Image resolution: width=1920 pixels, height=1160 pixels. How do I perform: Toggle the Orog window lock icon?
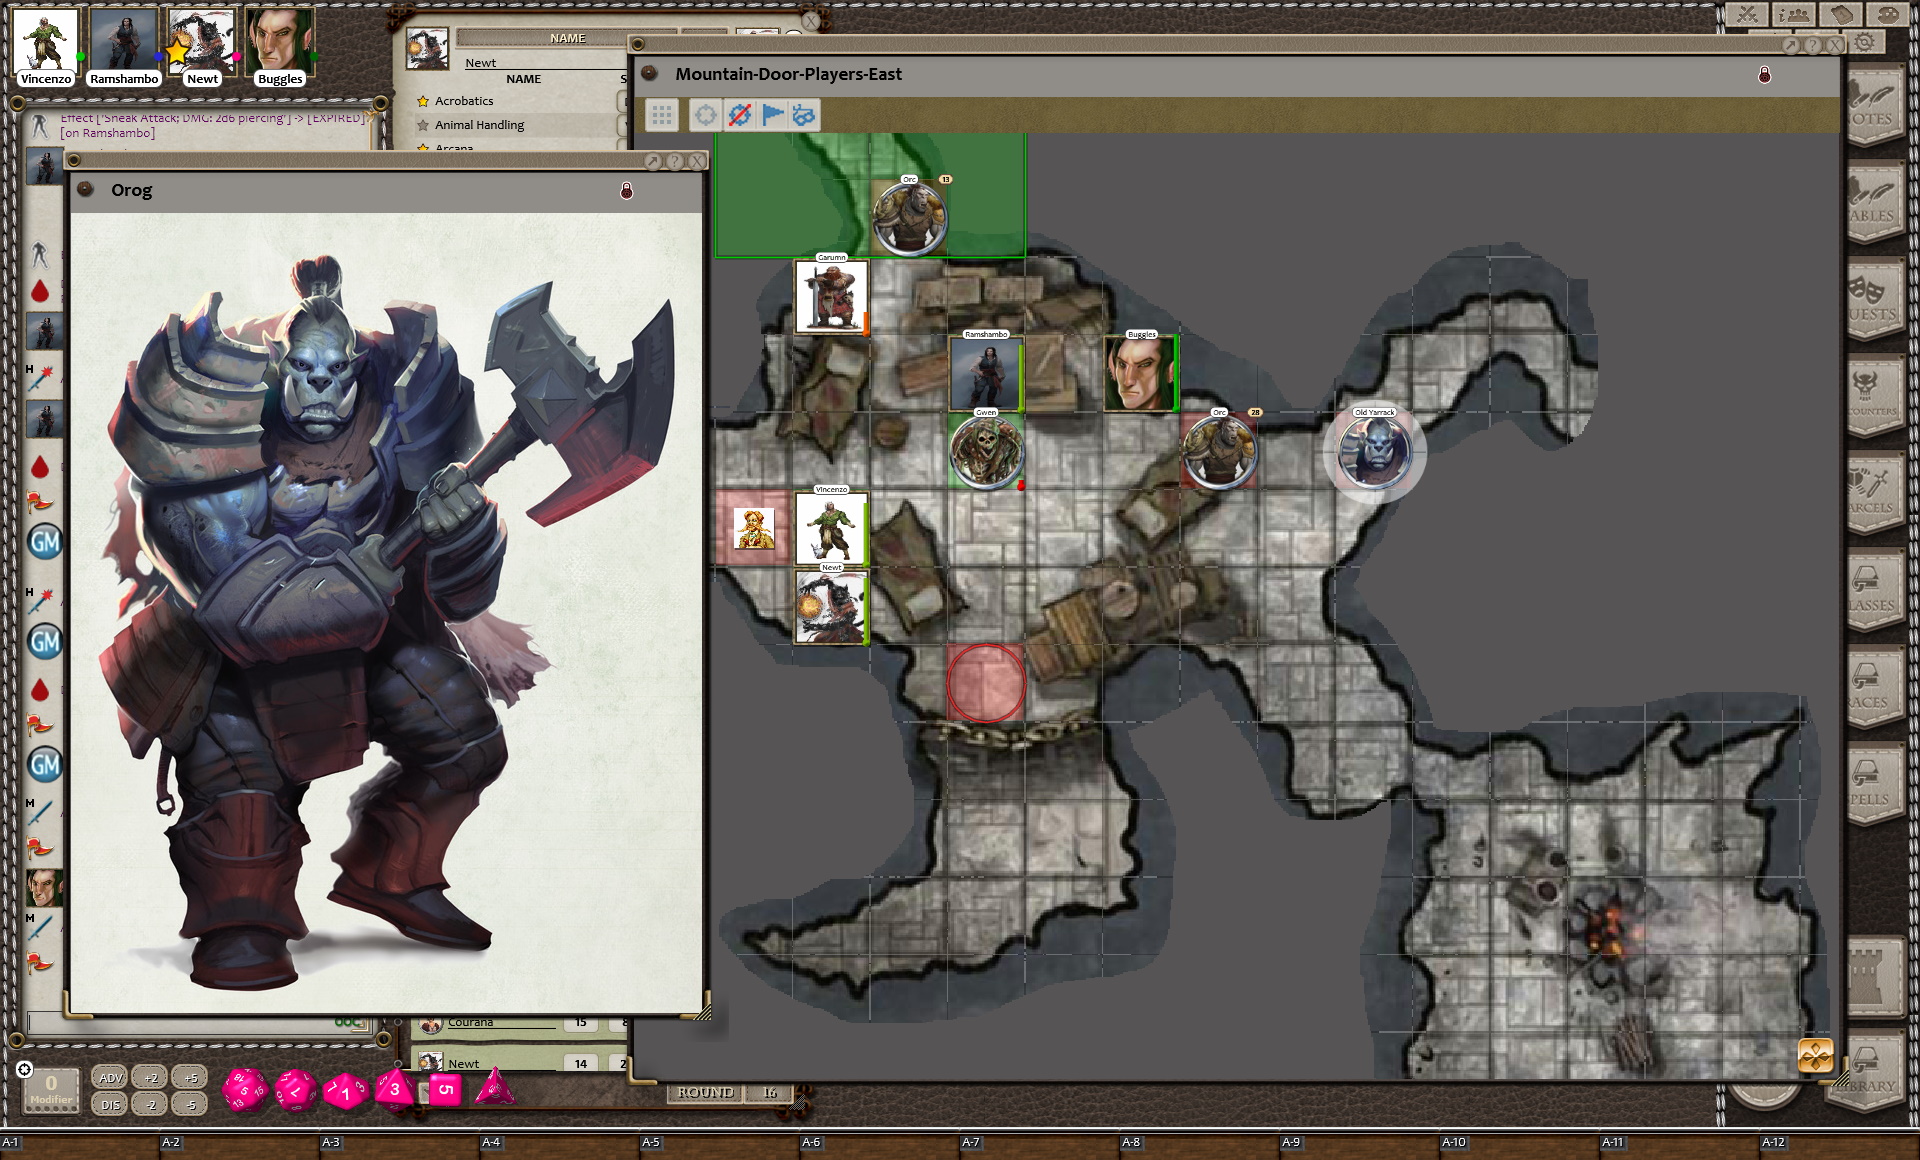pyautogui.click(x=627, y=190)
